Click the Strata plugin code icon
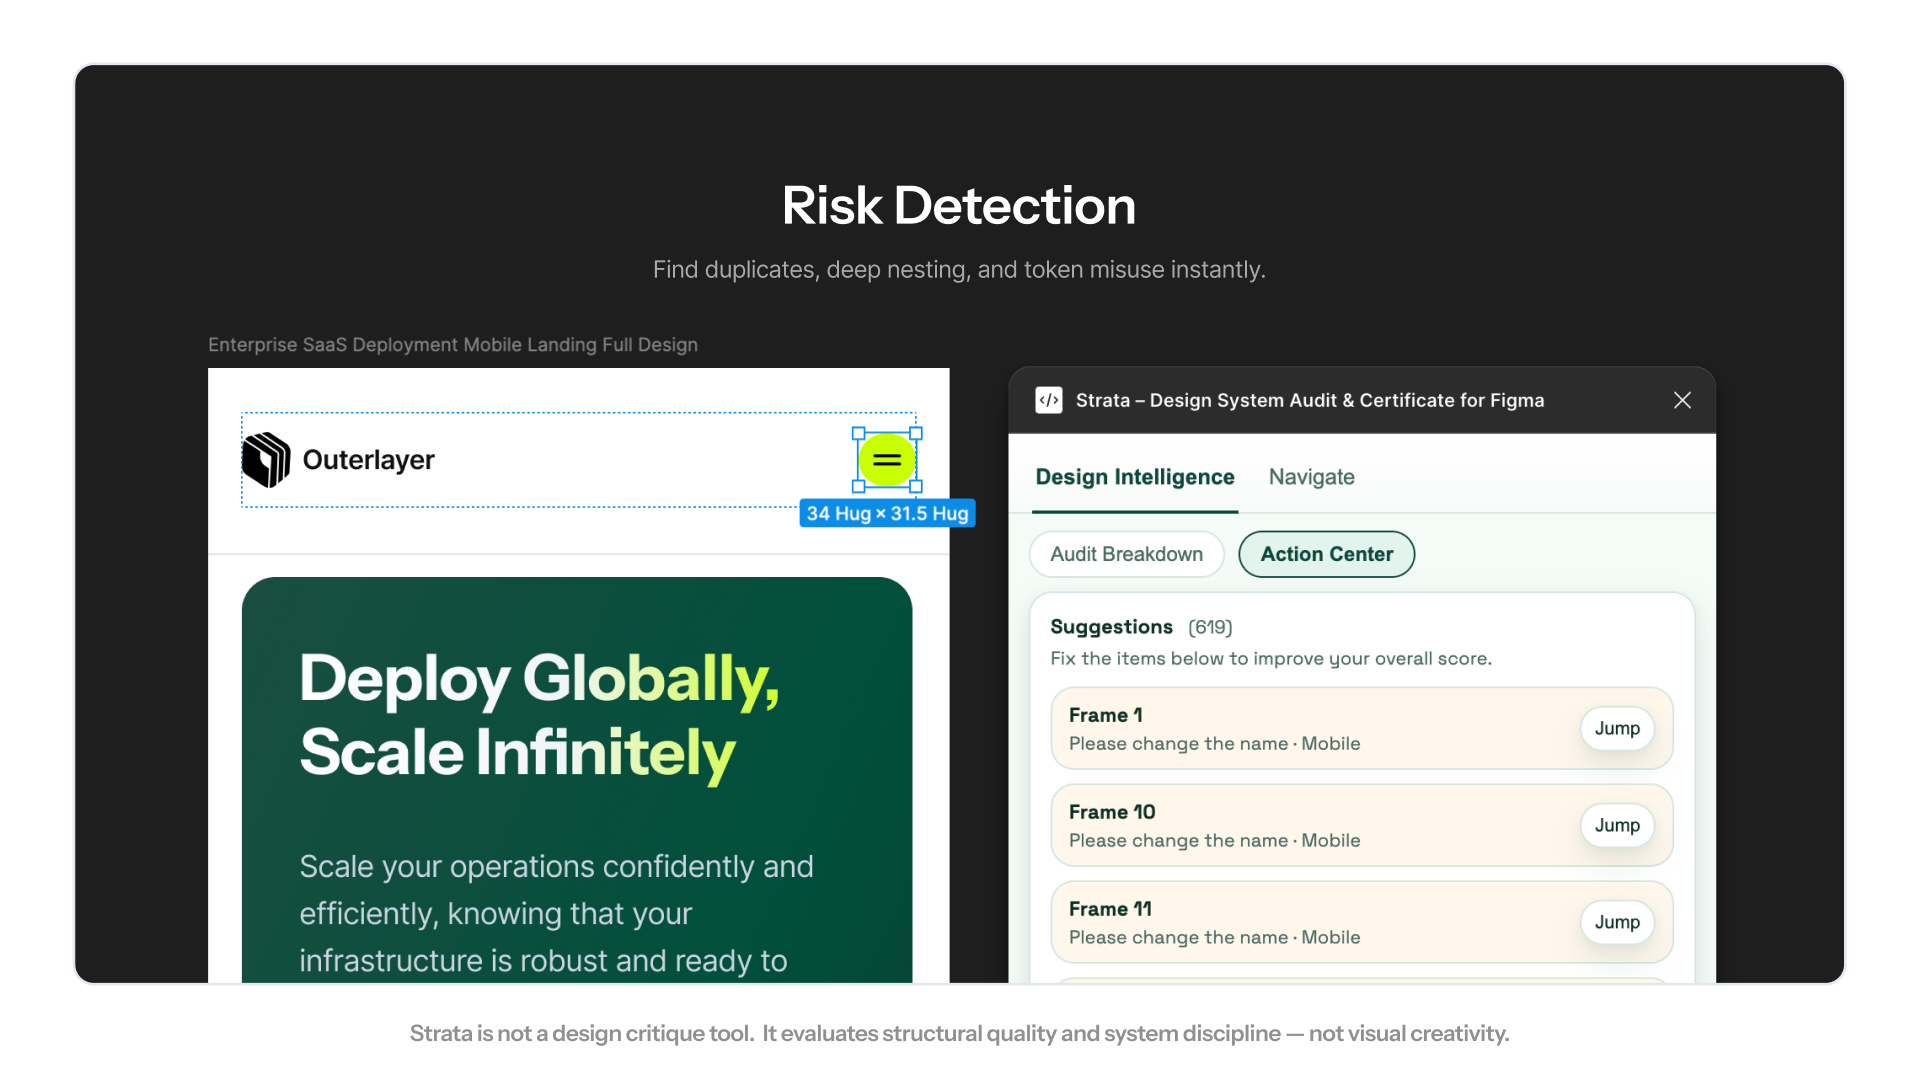Image resolution: width=1920 pixels, height=1080 pixels. pos(1048,400)
